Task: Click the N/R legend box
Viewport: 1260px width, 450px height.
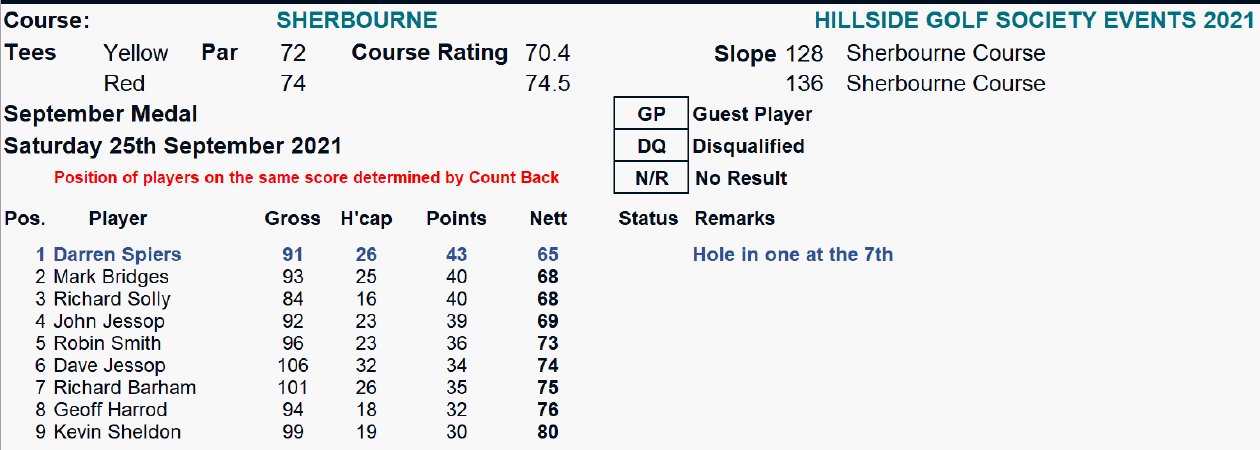Action: pyautogui.click(x=651, y=179)
